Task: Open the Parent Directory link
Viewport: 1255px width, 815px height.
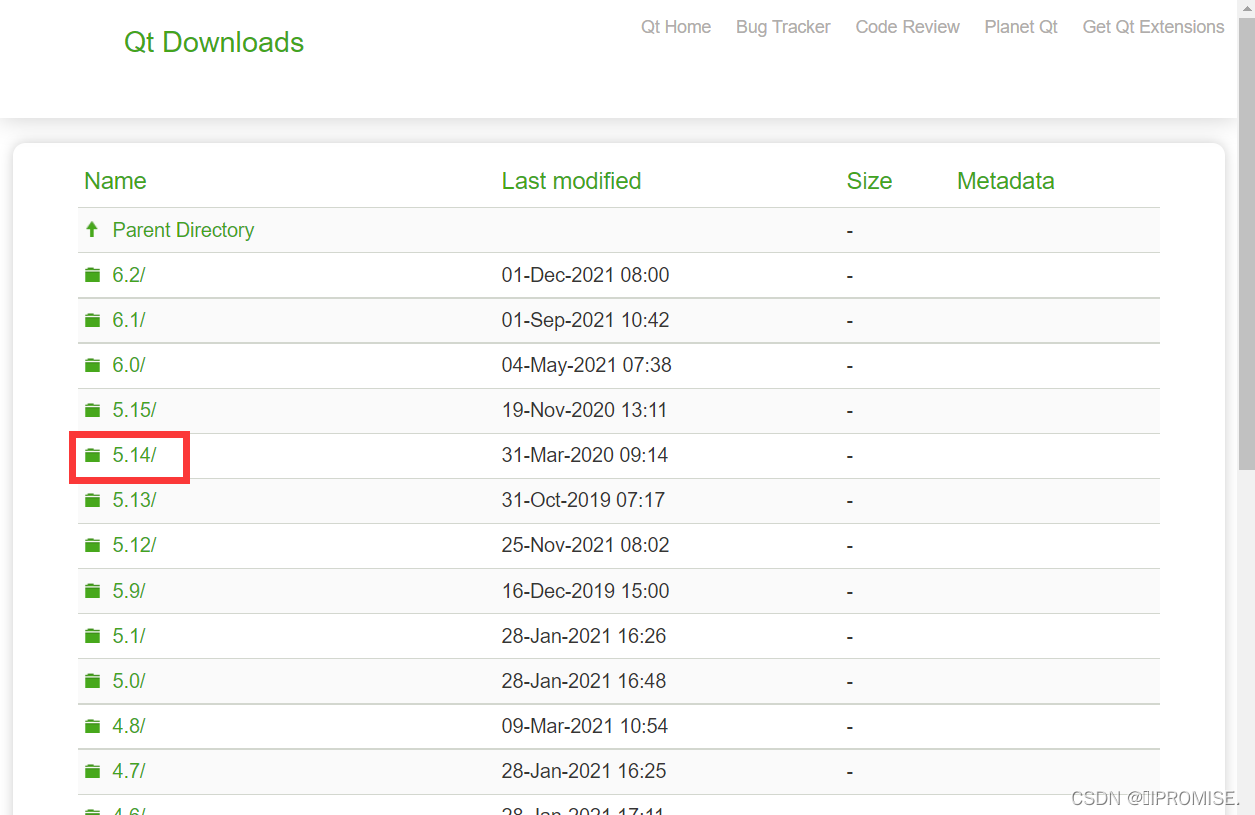Action: click(183, 230)
